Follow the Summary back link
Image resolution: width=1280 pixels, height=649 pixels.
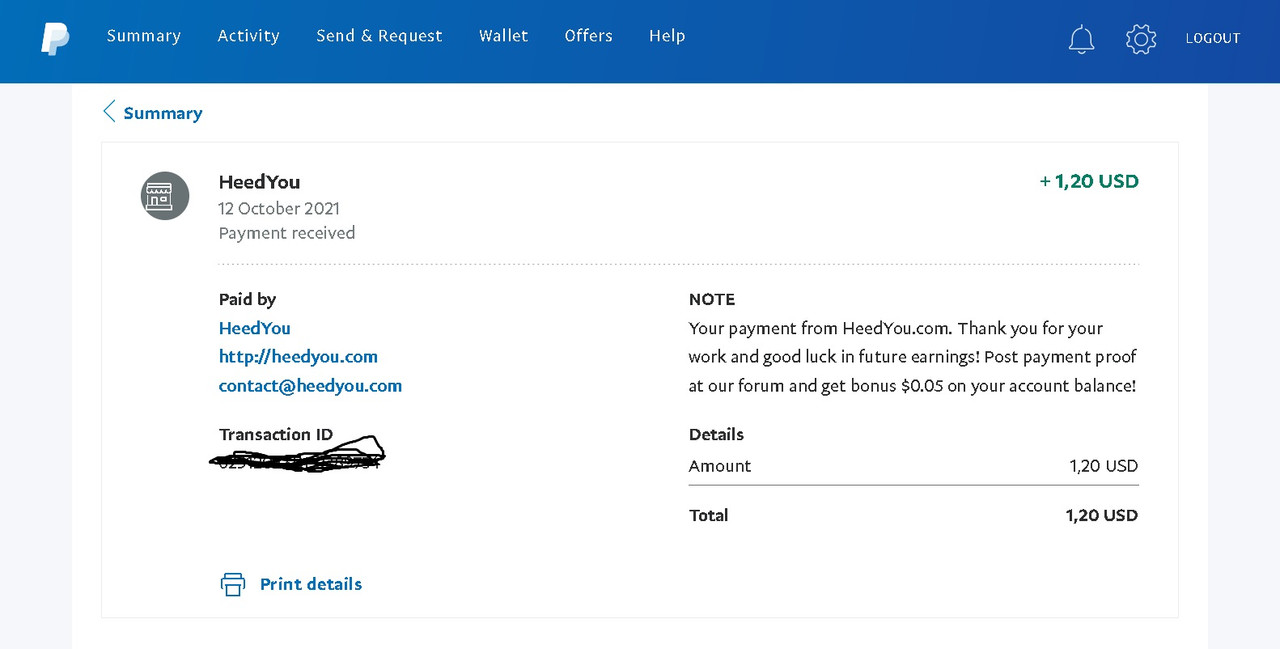point(163,113)
